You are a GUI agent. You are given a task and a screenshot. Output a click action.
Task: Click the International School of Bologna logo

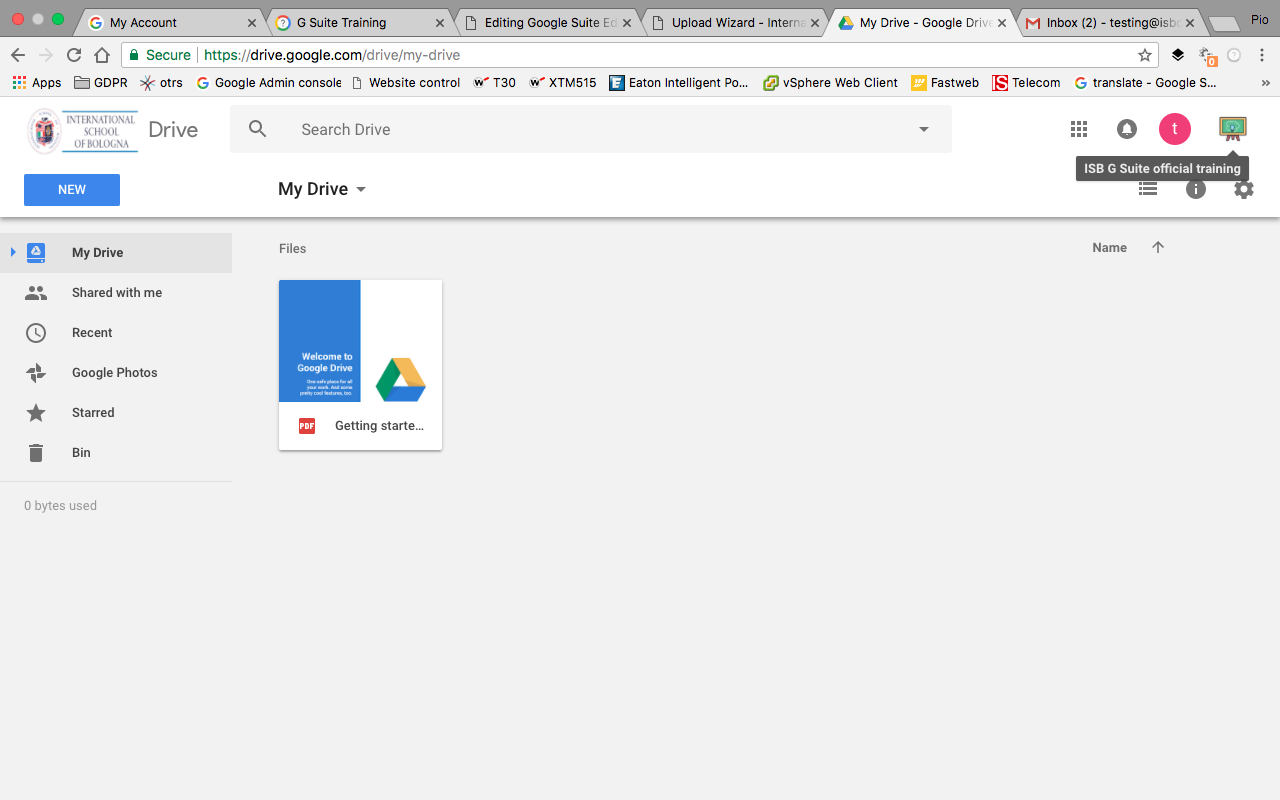[x=83, y=131]
